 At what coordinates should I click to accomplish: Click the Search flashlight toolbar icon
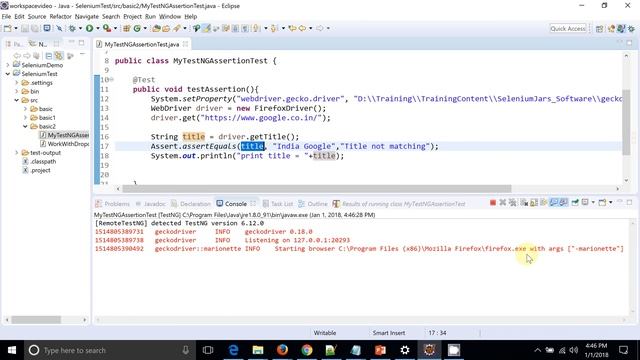pyautogui.click(x=176, y=28)
